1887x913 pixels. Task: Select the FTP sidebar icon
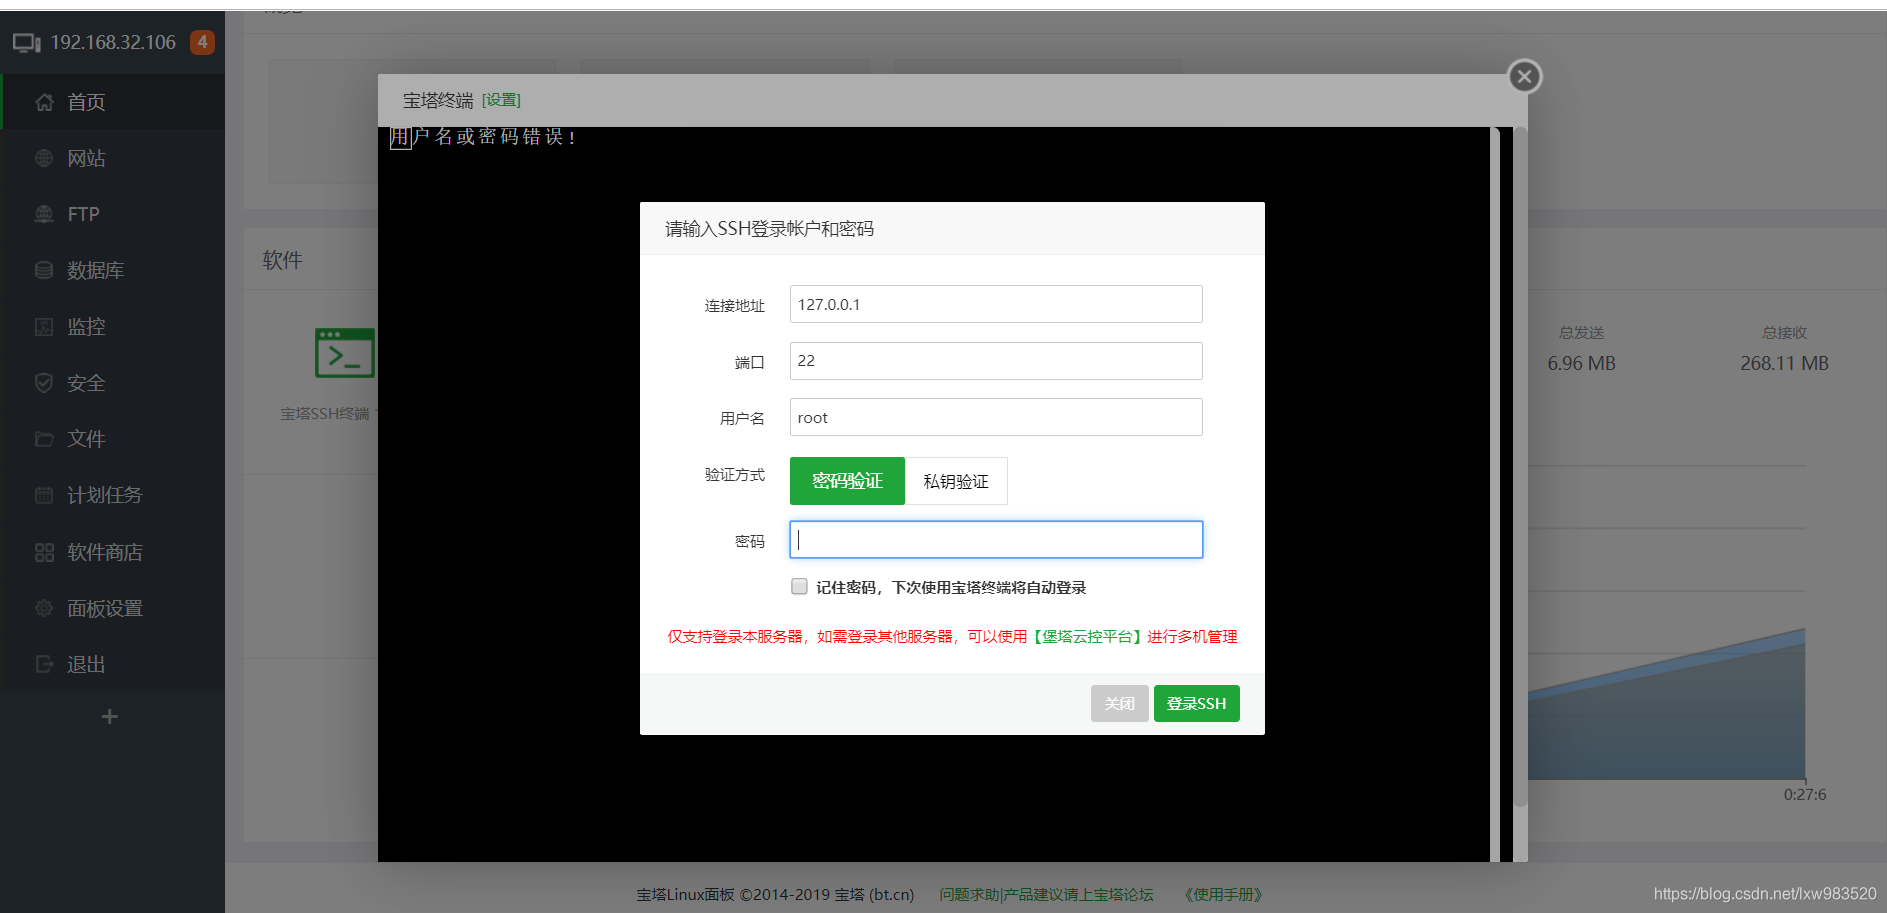click(x=83, y=213)
